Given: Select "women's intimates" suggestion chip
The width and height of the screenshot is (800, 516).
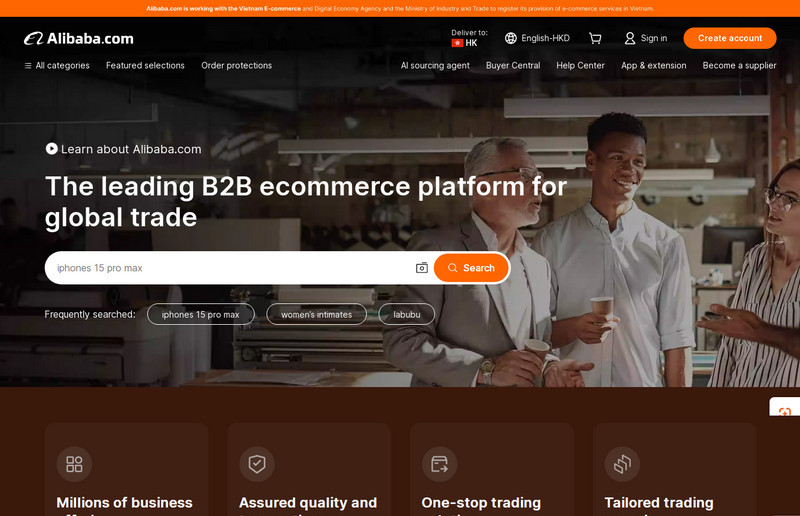Looking at the screenshot, I should [316, 314].
